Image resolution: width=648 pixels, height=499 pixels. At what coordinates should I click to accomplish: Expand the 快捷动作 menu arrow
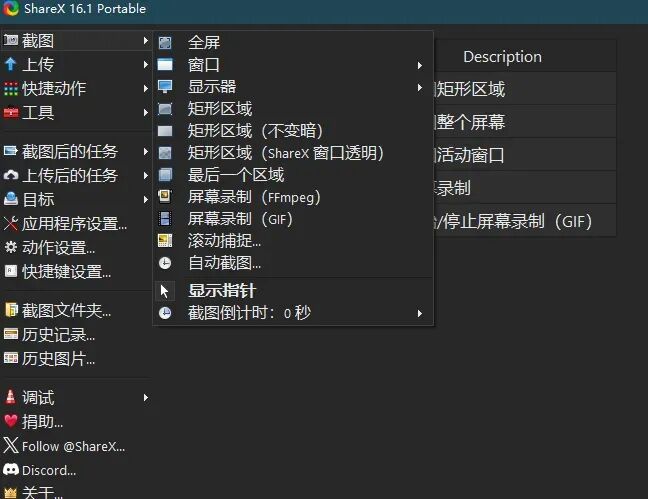pyautogui.click(x=145, y=88)
